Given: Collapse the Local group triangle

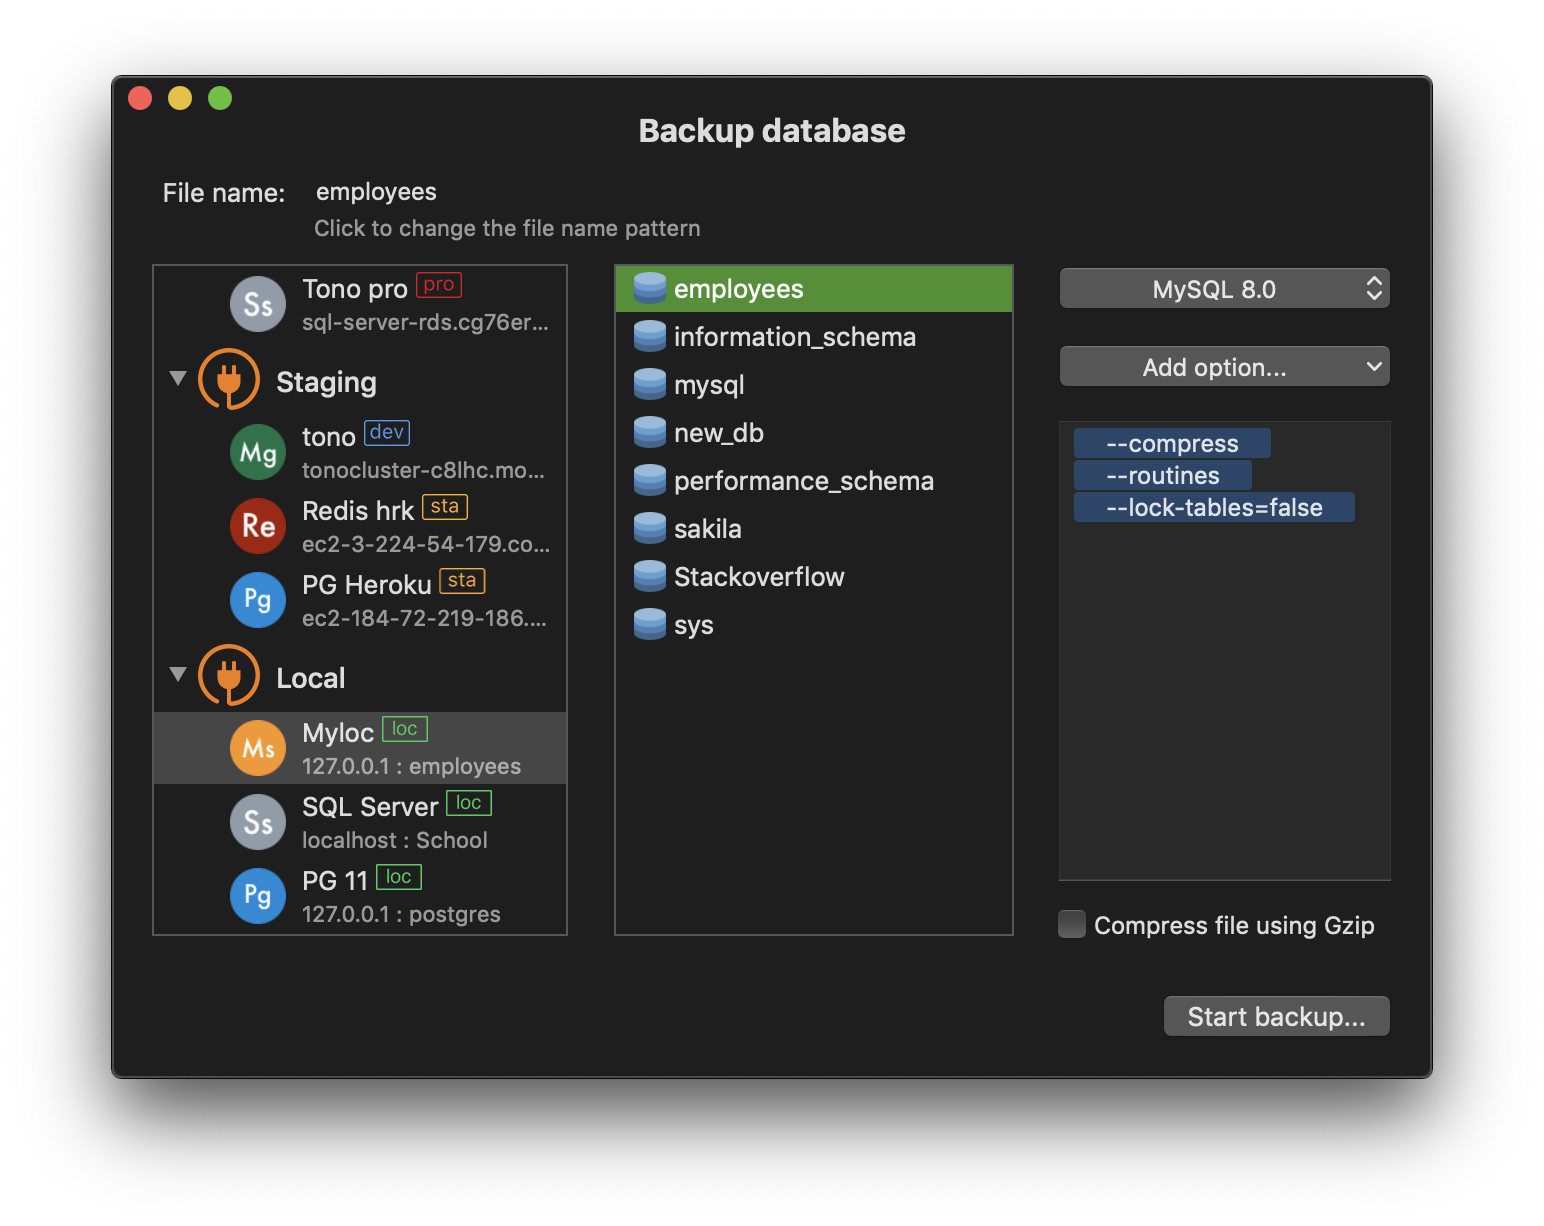Looking at the screenshot, I should click(x=178, y=674).
